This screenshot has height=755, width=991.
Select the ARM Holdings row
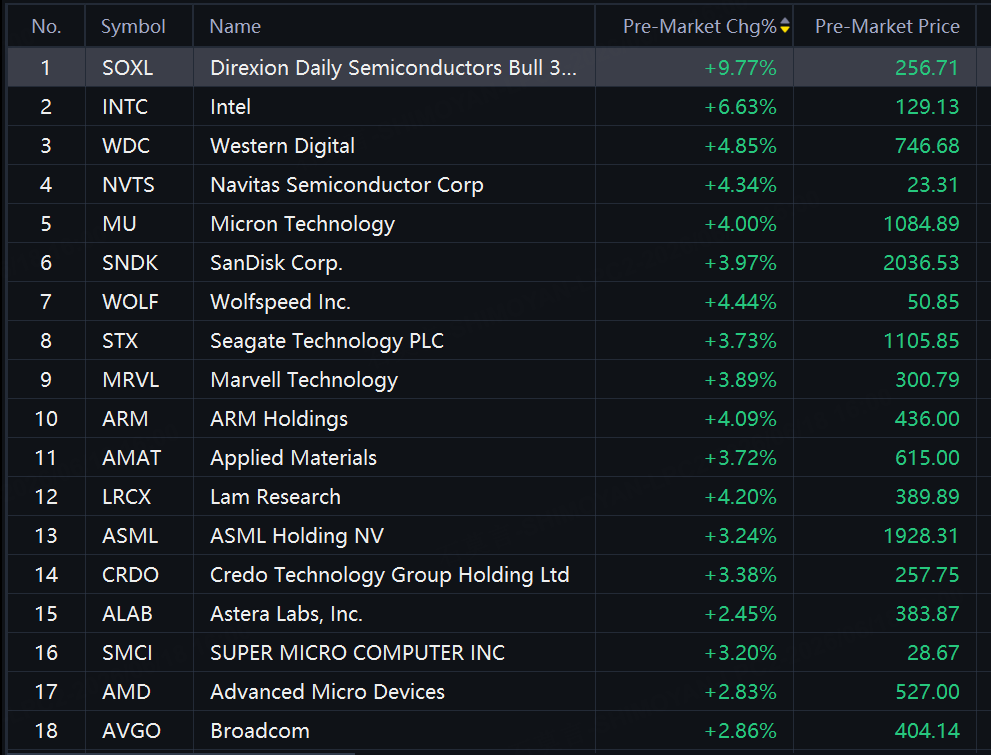(x=492, y=418)
